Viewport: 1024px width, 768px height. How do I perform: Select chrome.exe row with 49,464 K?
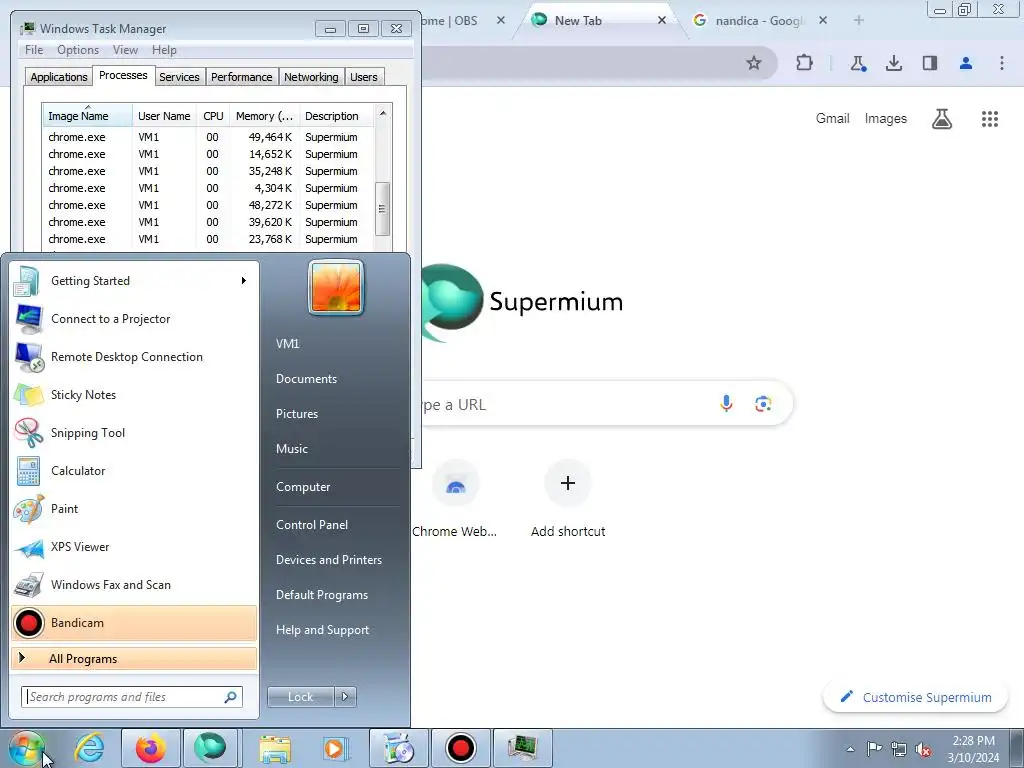click(x=208, y=137)
